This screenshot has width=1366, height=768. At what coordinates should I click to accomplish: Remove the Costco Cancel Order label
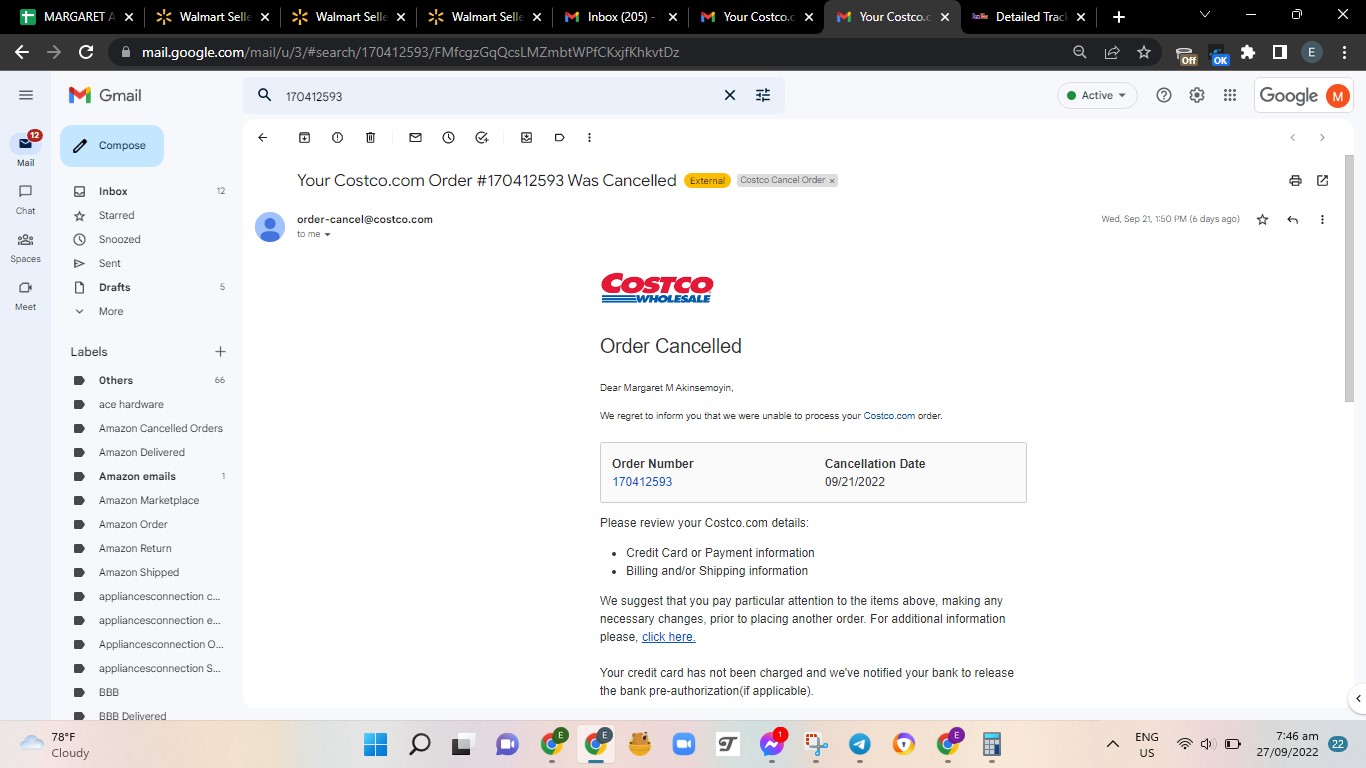click(832, 181)
